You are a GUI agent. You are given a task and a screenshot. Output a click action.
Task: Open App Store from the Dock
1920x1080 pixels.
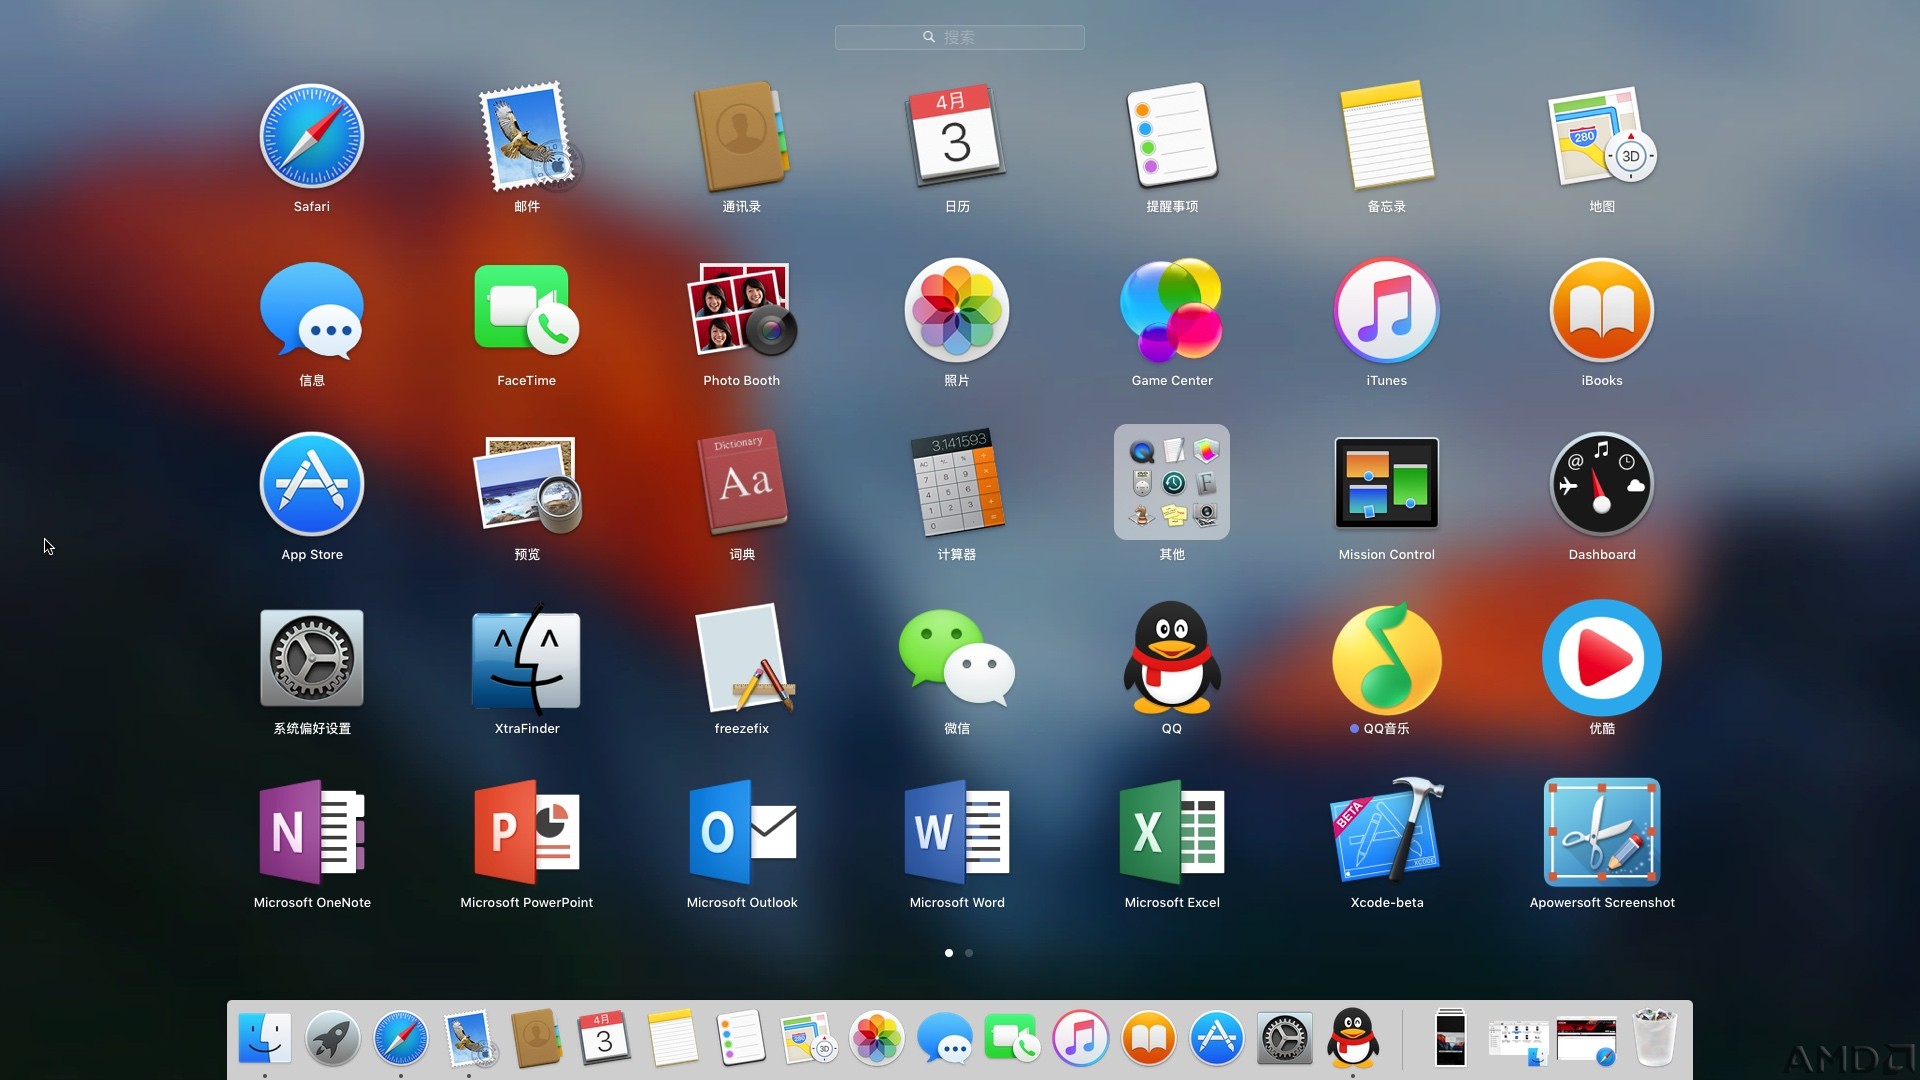[1216, 1038]
